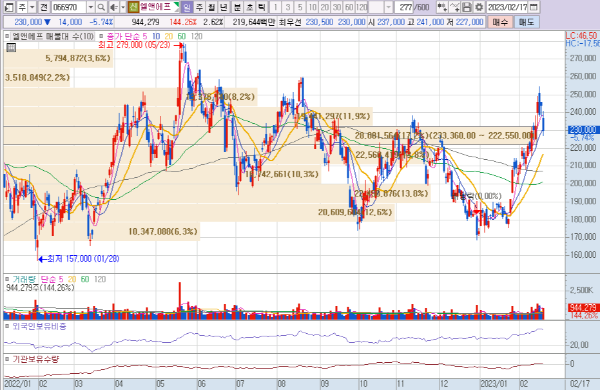The height and width of the screenshot is (390, 600).
Task: Select the 20 interval button
Action: [x=324, y=7]
